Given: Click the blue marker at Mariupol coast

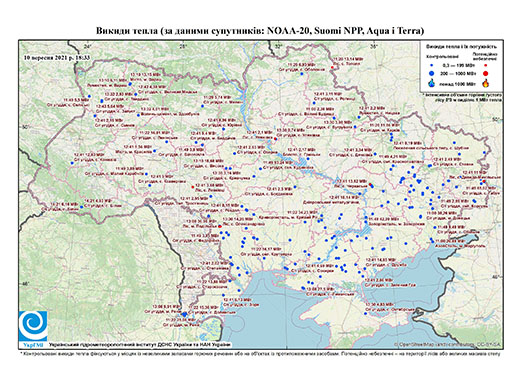Looking at the screenshot, I should (x=432, y=241).
